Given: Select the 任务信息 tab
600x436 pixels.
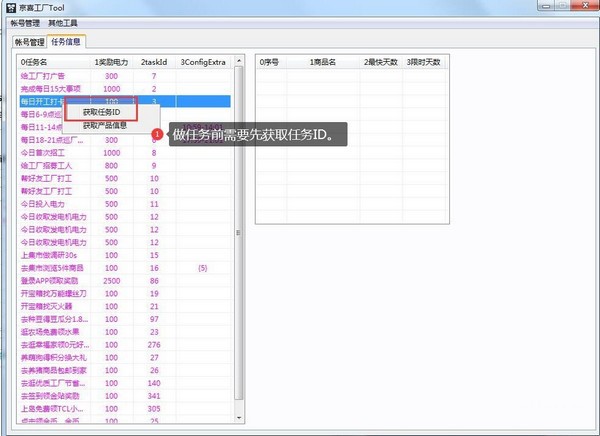Looking at the screenshot, I should pos(69,42).
